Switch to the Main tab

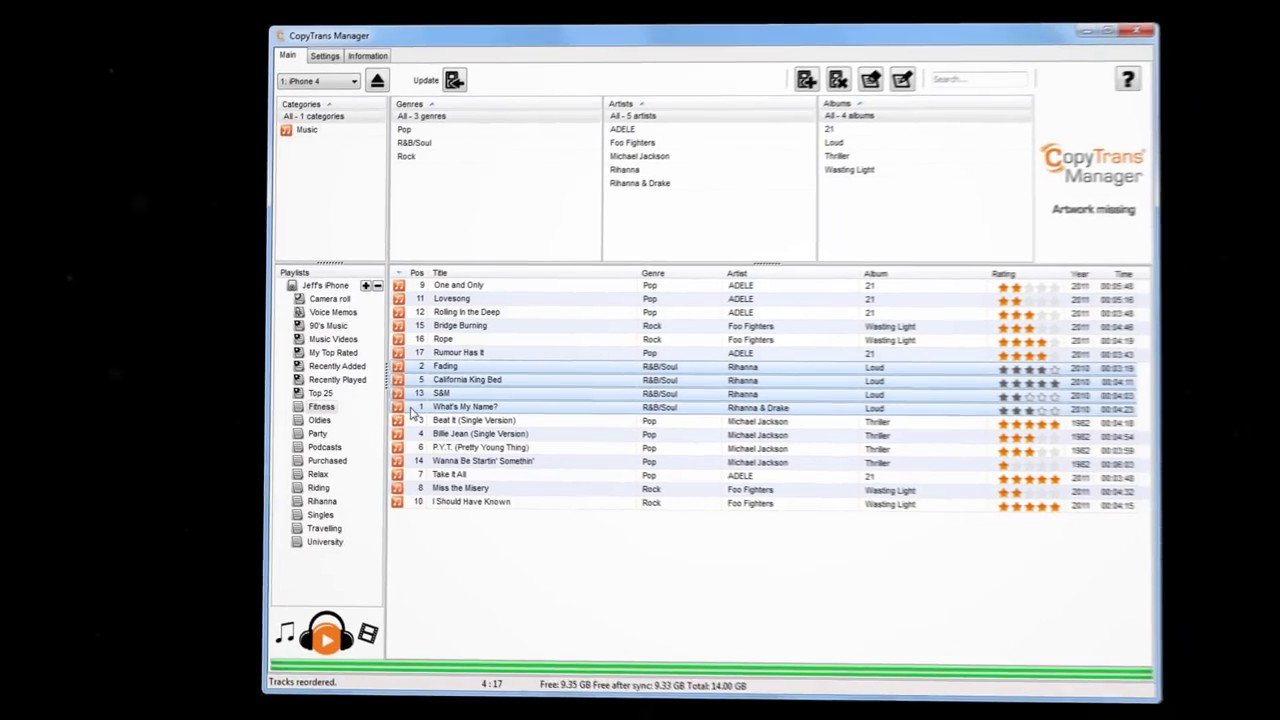288,55
